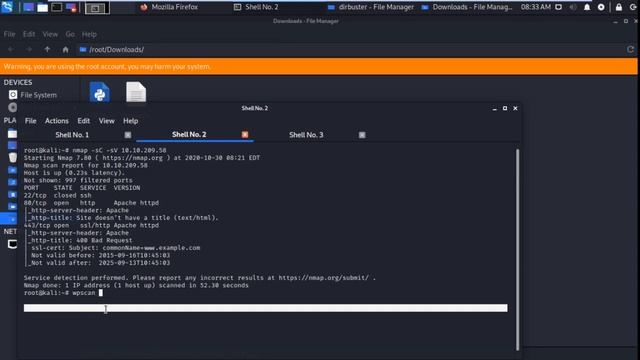Open the workspace switcher in the panel
This screenshot has height=360, width=640.
(97, 7)
